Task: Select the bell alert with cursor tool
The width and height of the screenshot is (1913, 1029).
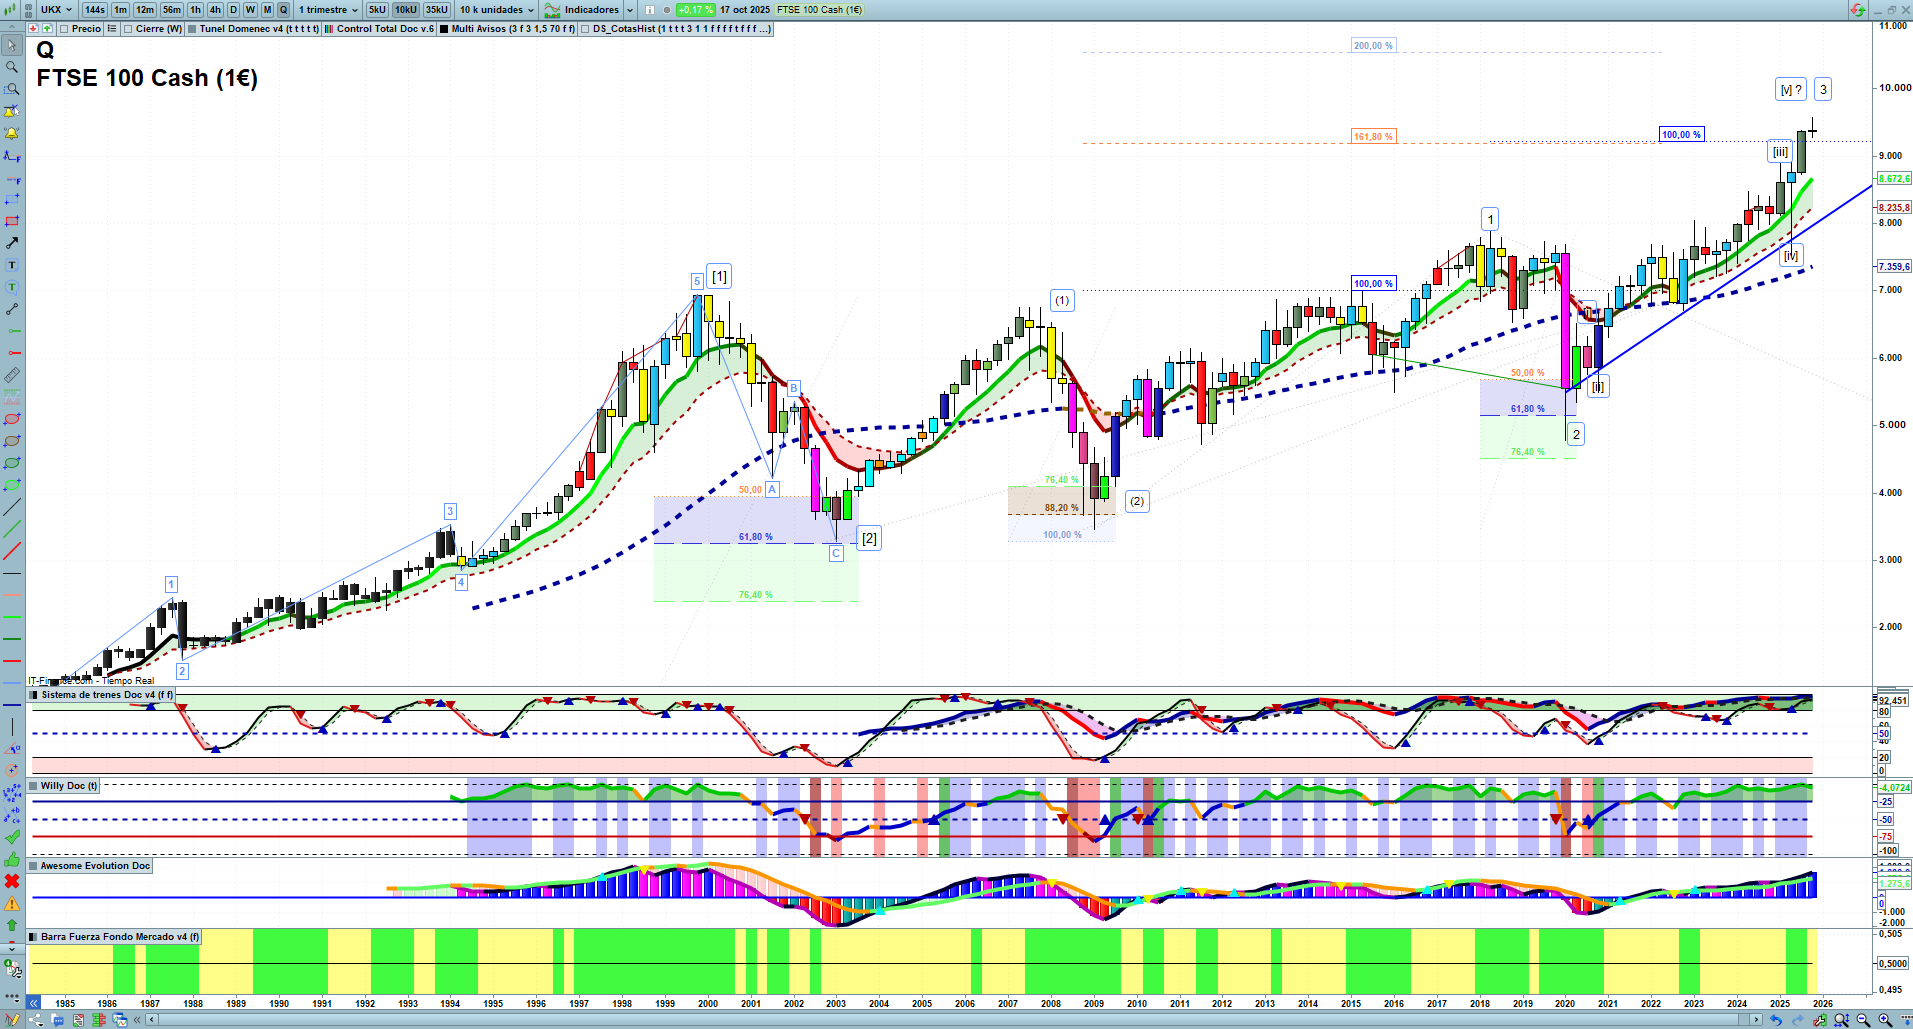Action: (x=12, y=111)
